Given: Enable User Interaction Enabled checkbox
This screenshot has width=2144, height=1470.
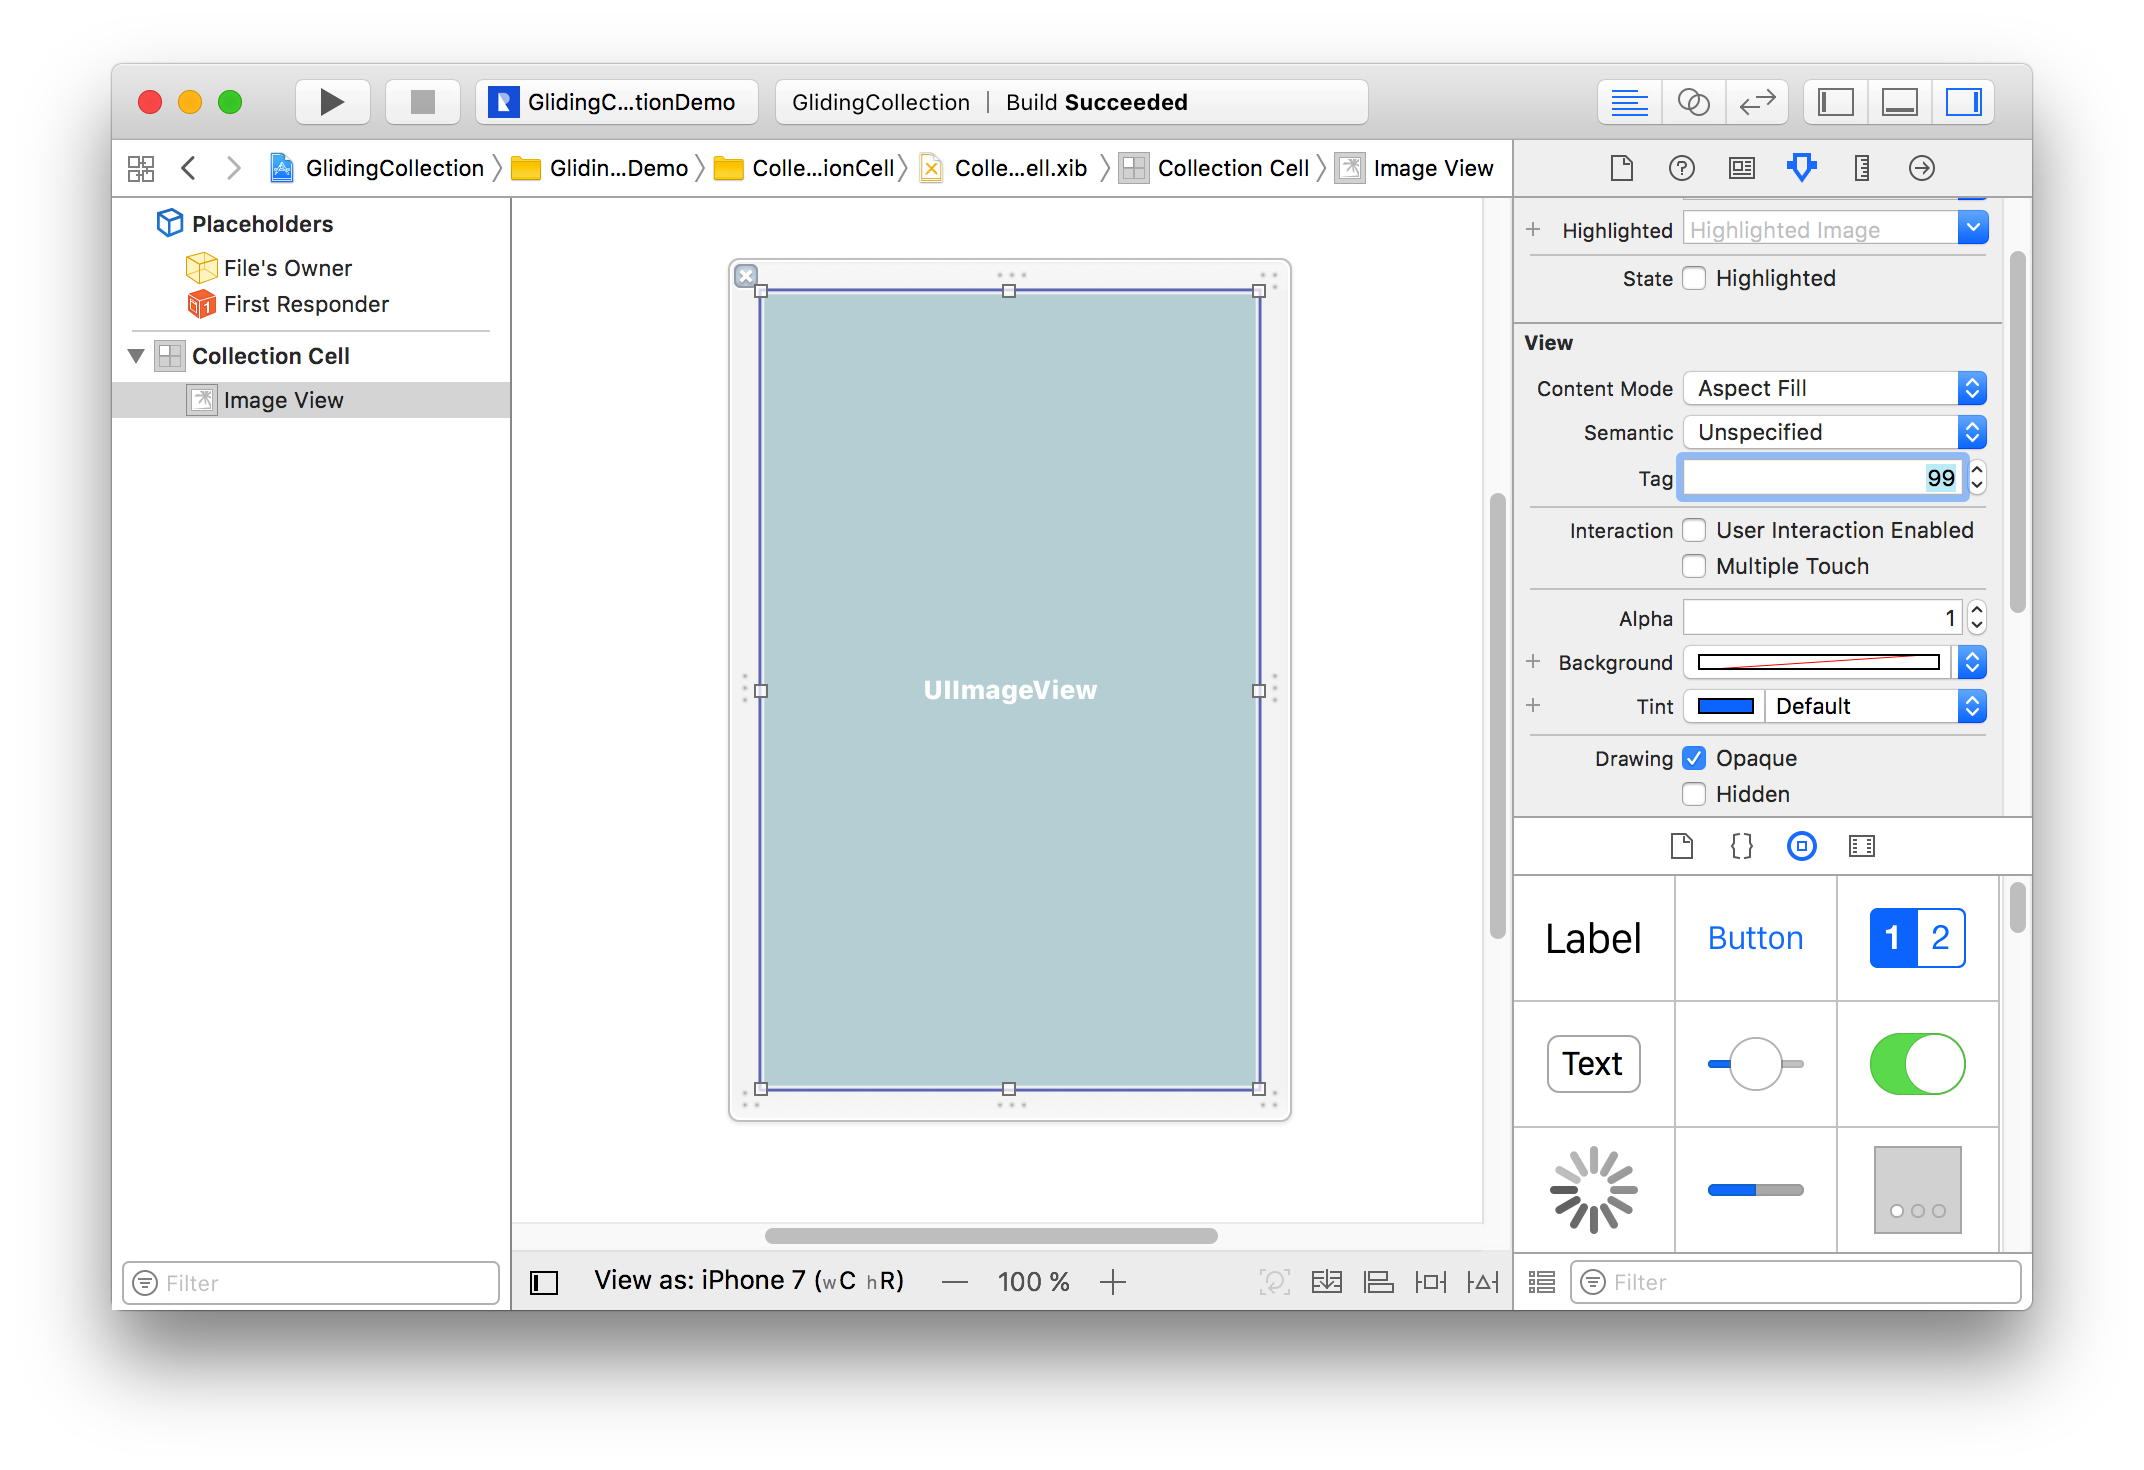Looking at the screenshot, I should (1694, 530).
